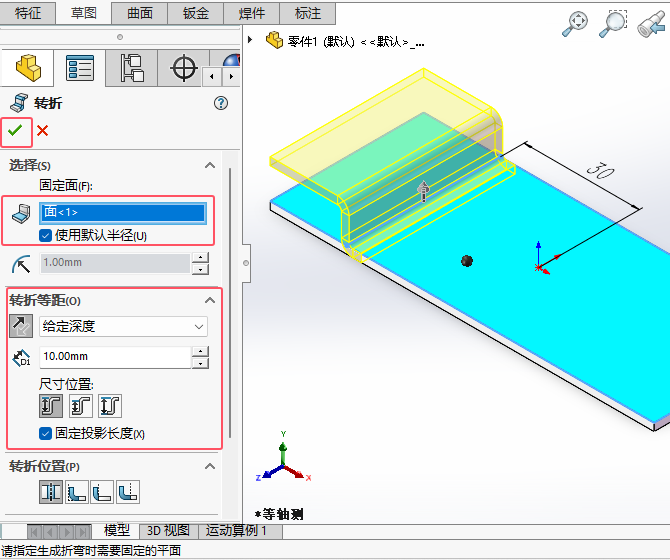670x560 pixels.
Task: Toggle 使用默认半径 checkbox
Action: pyautogui.click(x=45, y=236)
